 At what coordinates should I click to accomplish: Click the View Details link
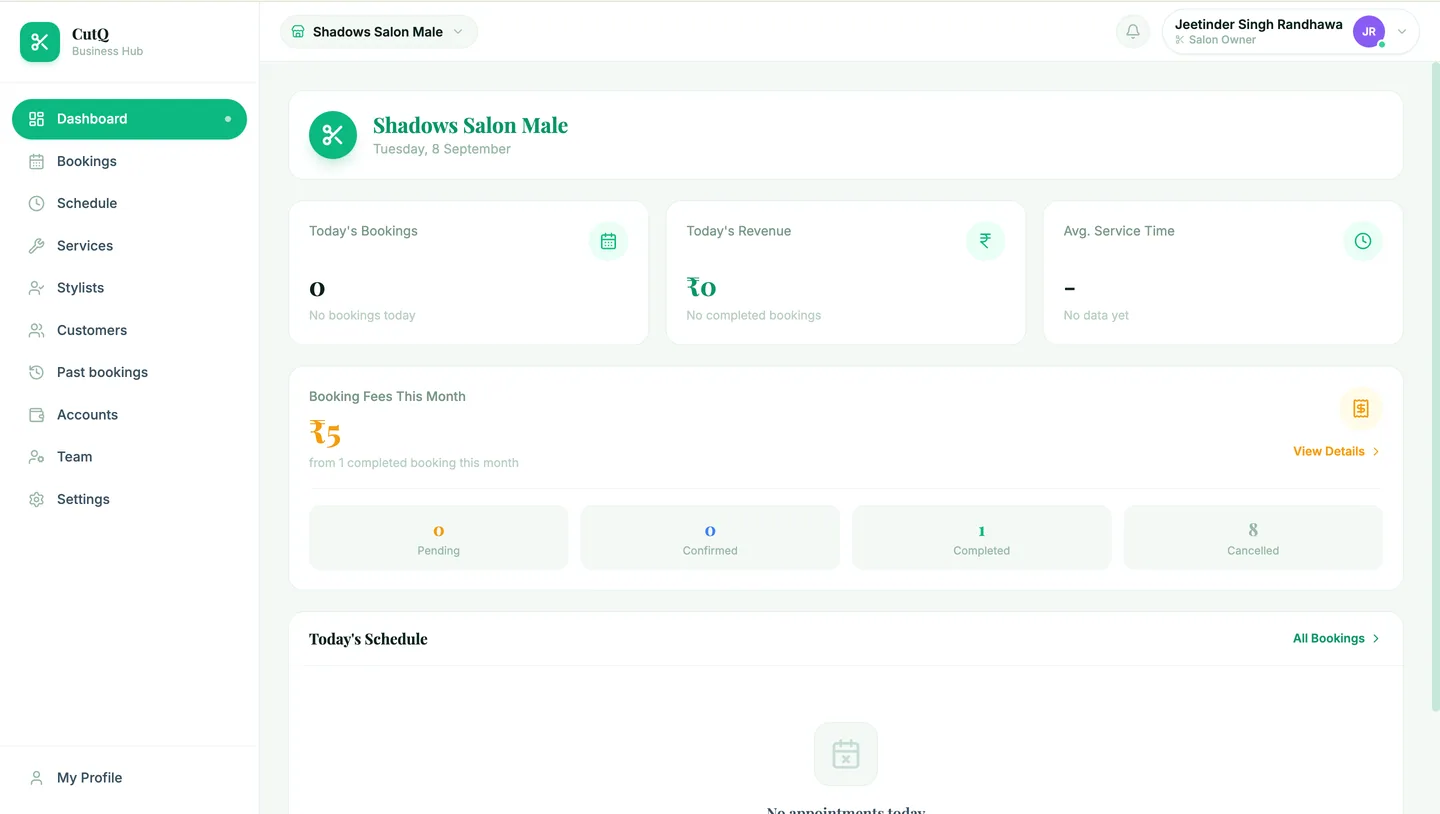pos(1337,452)
